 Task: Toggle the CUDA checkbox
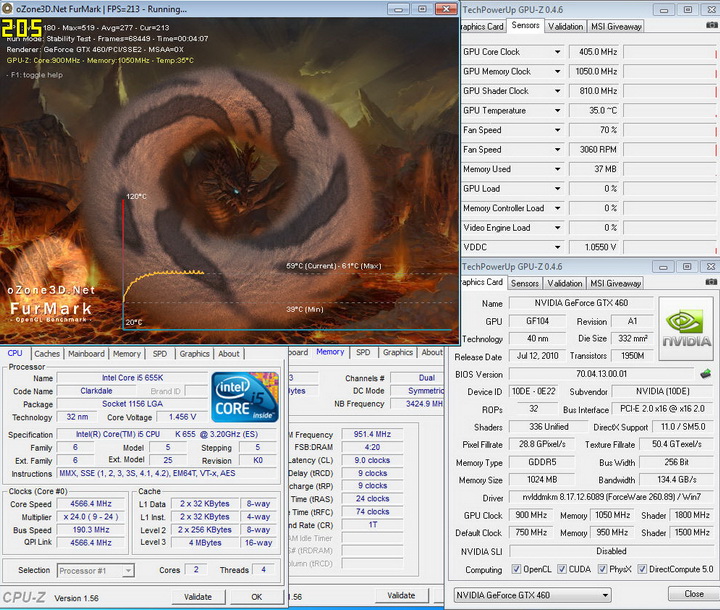(562, 569)
